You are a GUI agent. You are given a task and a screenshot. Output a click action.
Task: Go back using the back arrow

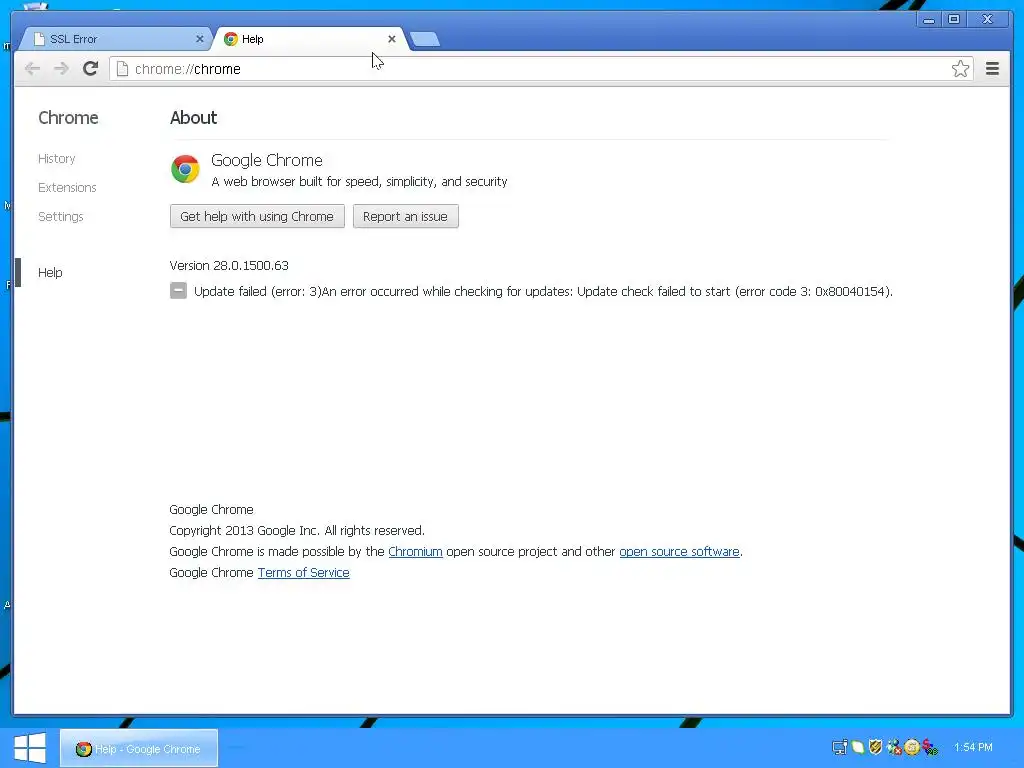click(32, 69)
